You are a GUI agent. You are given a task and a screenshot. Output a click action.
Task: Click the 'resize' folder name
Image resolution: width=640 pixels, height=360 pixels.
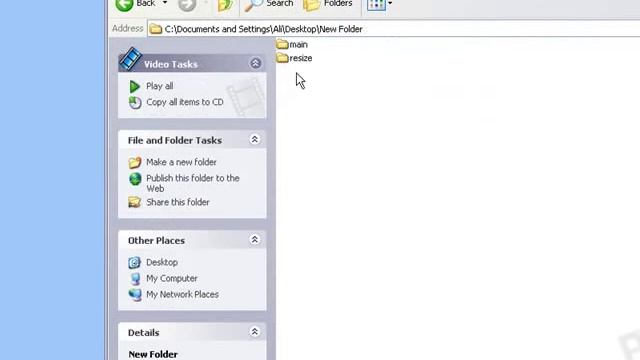301,58
